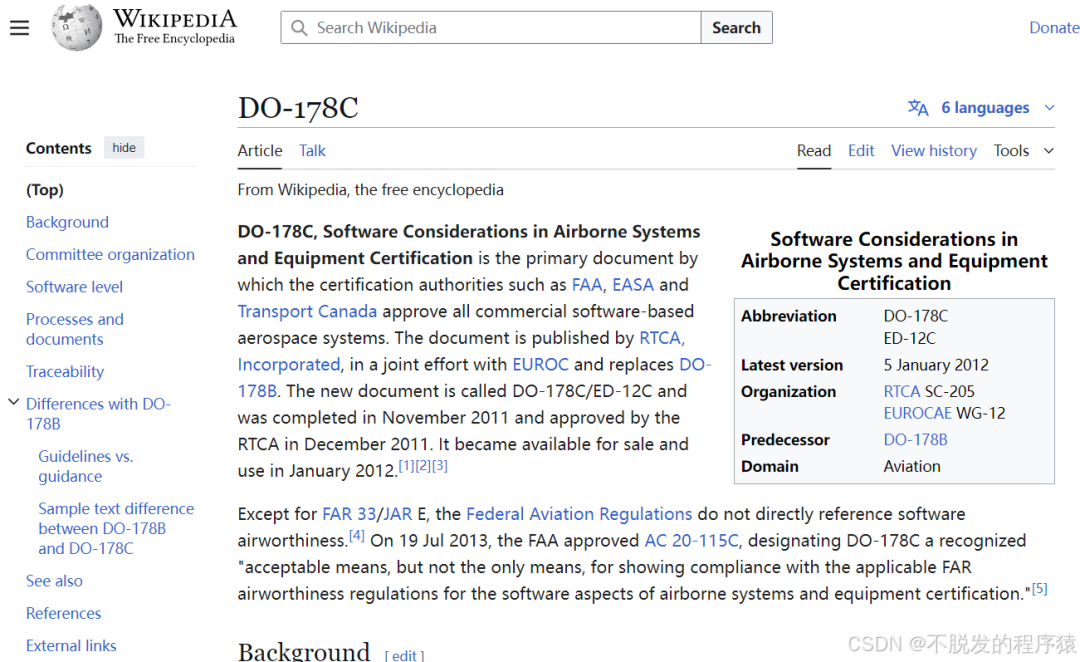Open the Transport Canada link

tap(307, 311)
